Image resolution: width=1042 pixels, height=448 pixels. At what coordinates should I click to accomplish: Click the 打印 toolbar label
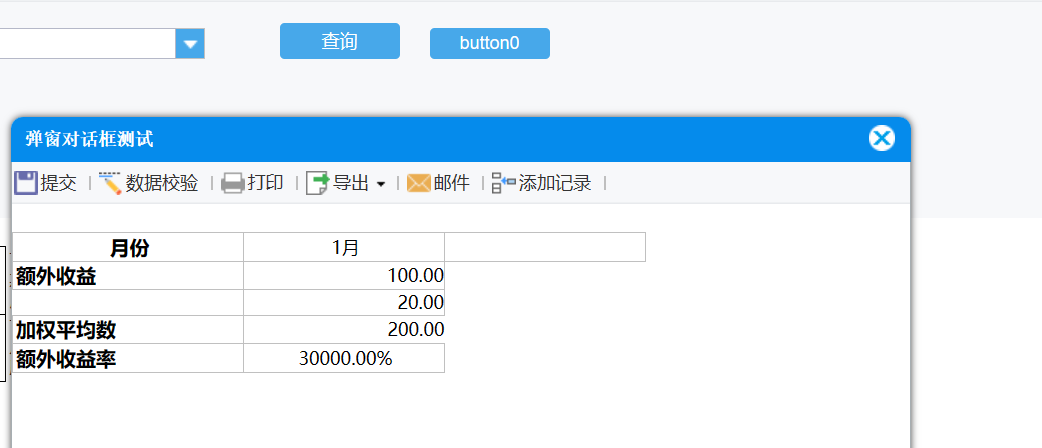pyautogui.click(x=266, y=183)
